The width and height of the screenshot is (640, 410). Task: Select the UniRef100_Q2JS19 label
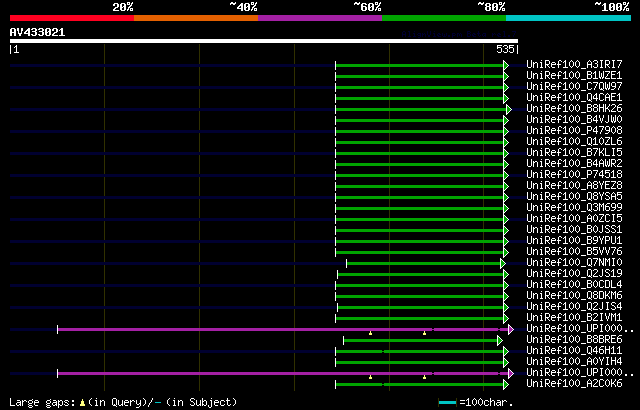574,274
